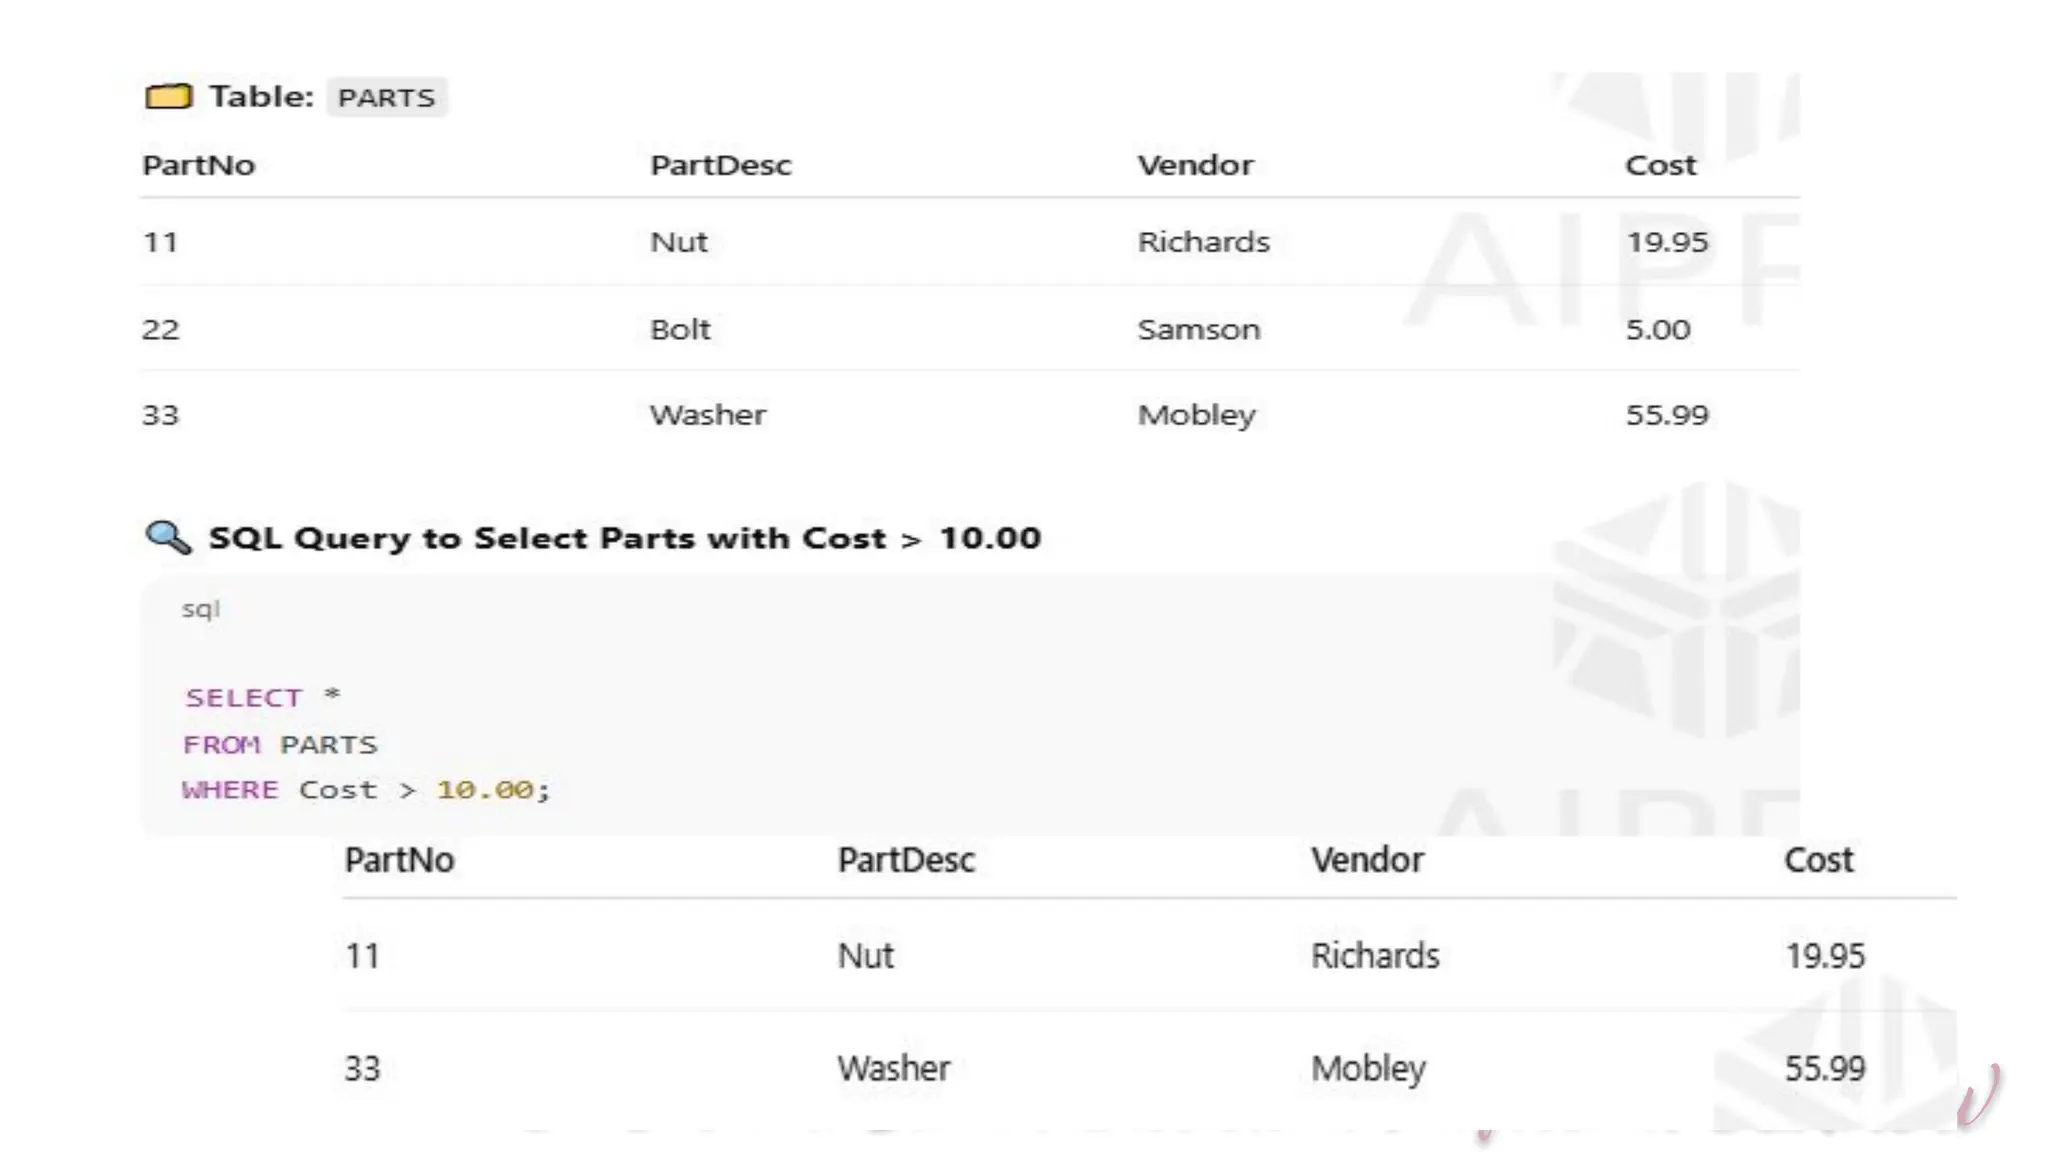Select the Bolt cell in the PARTS table

(x=680, y=329)
